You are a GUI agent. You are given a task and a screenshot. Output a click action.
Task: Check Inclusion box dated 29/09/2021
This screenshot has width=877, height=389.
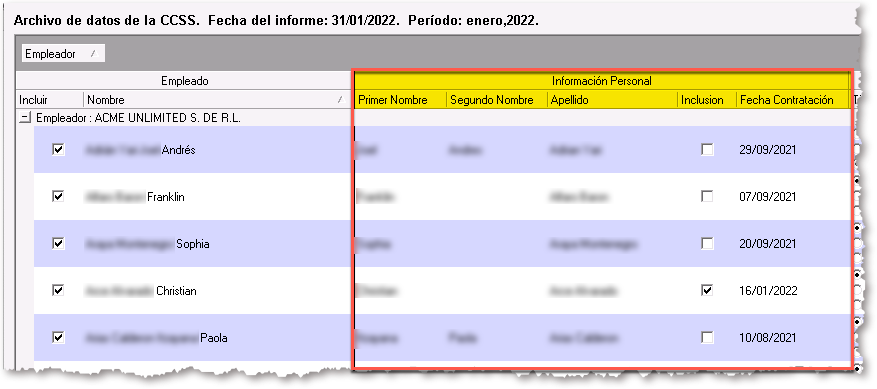click(x=708, y=149)
